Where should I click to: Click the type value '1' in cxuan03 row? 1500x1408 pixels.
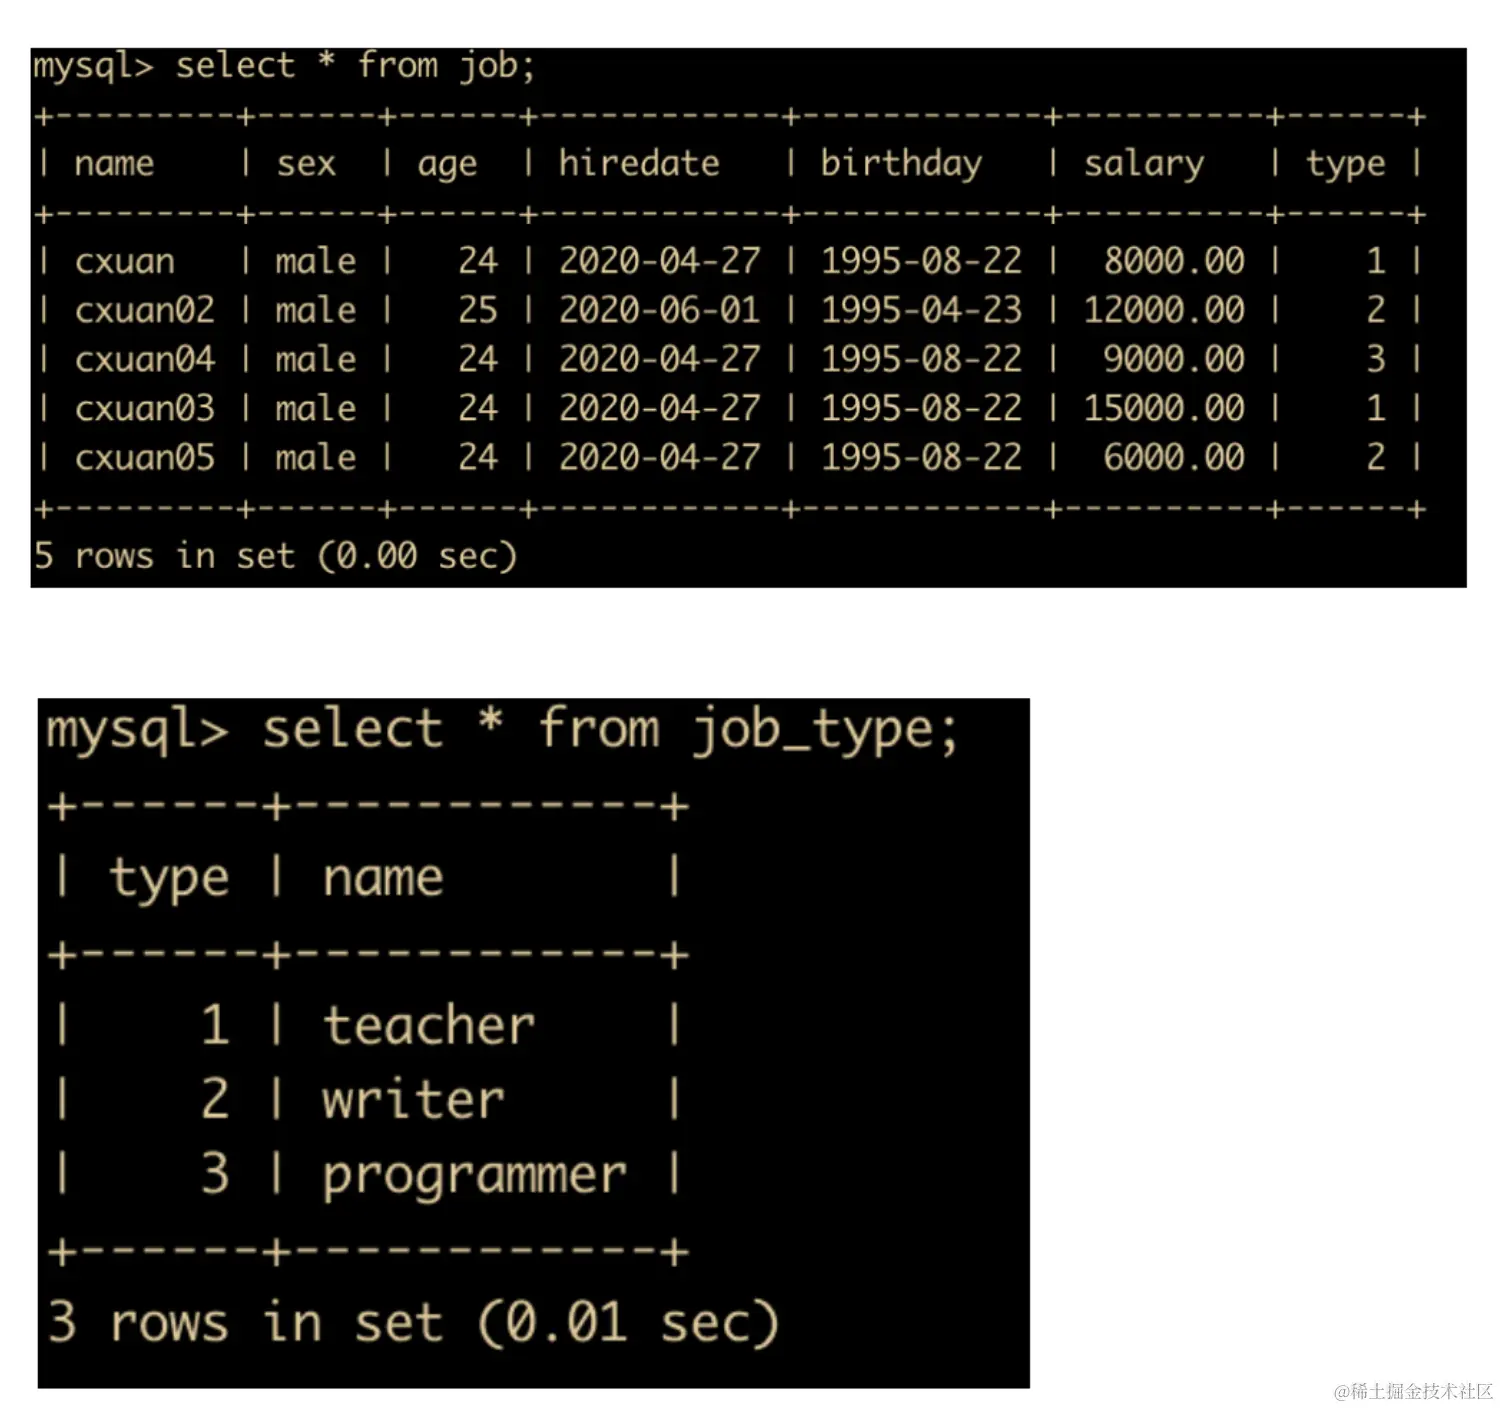pos(1376,408)
